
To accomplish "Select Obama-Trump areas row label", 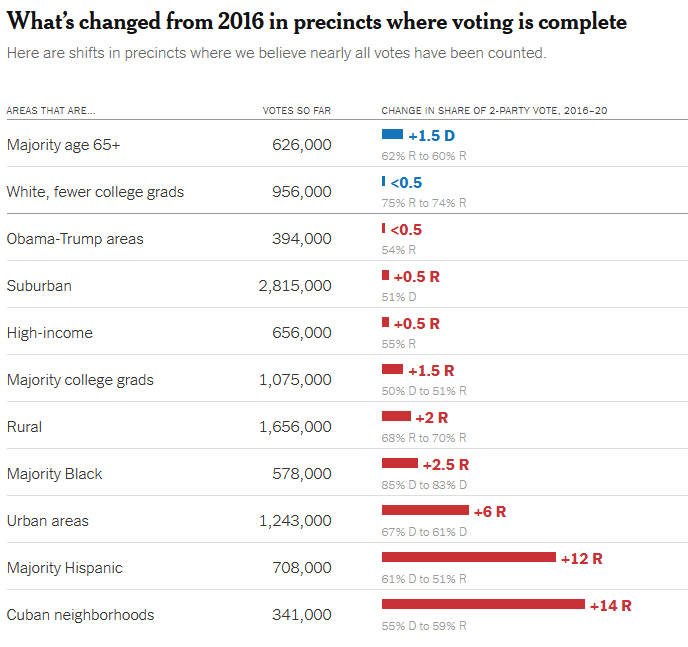I will (75, 239).
